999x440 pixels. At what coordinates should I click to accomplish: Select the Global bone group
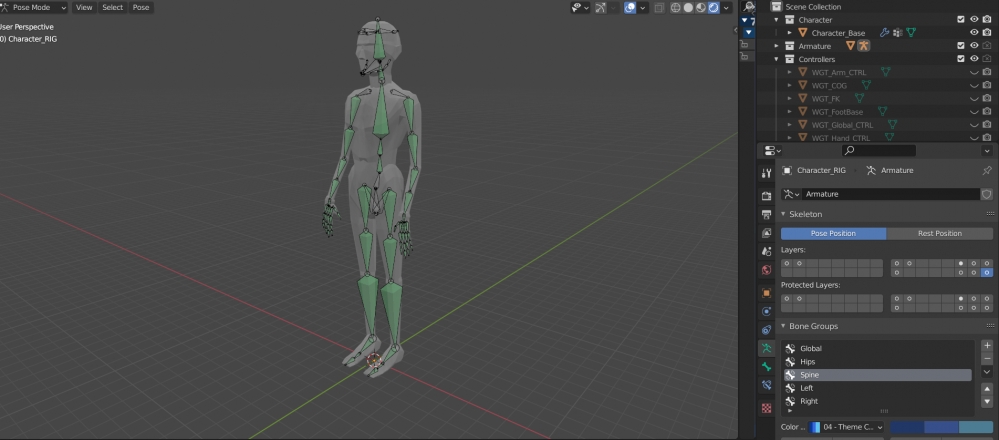(878, 348)
